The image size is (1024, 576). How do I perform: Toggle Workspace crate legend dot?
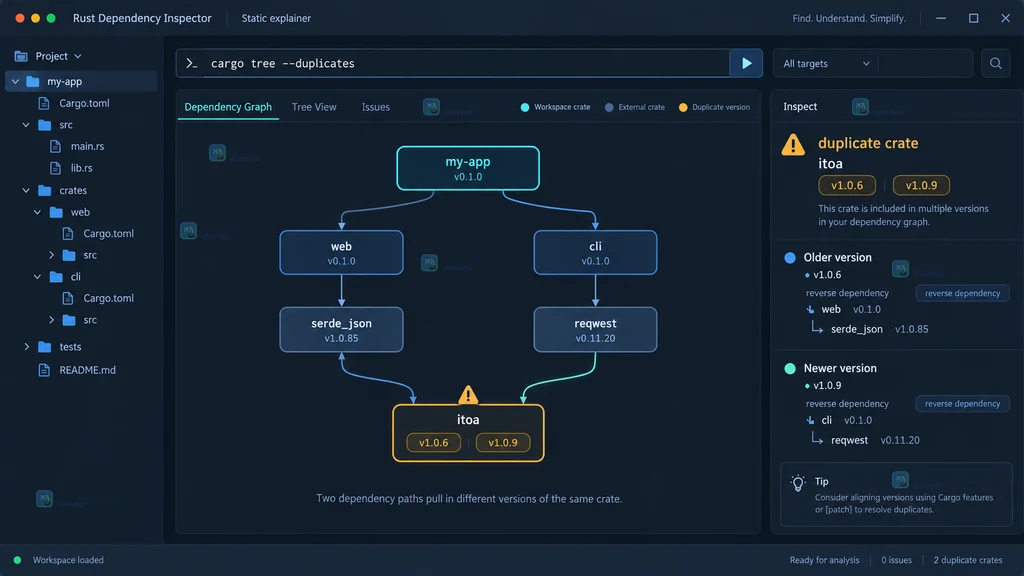click(524, 107)
